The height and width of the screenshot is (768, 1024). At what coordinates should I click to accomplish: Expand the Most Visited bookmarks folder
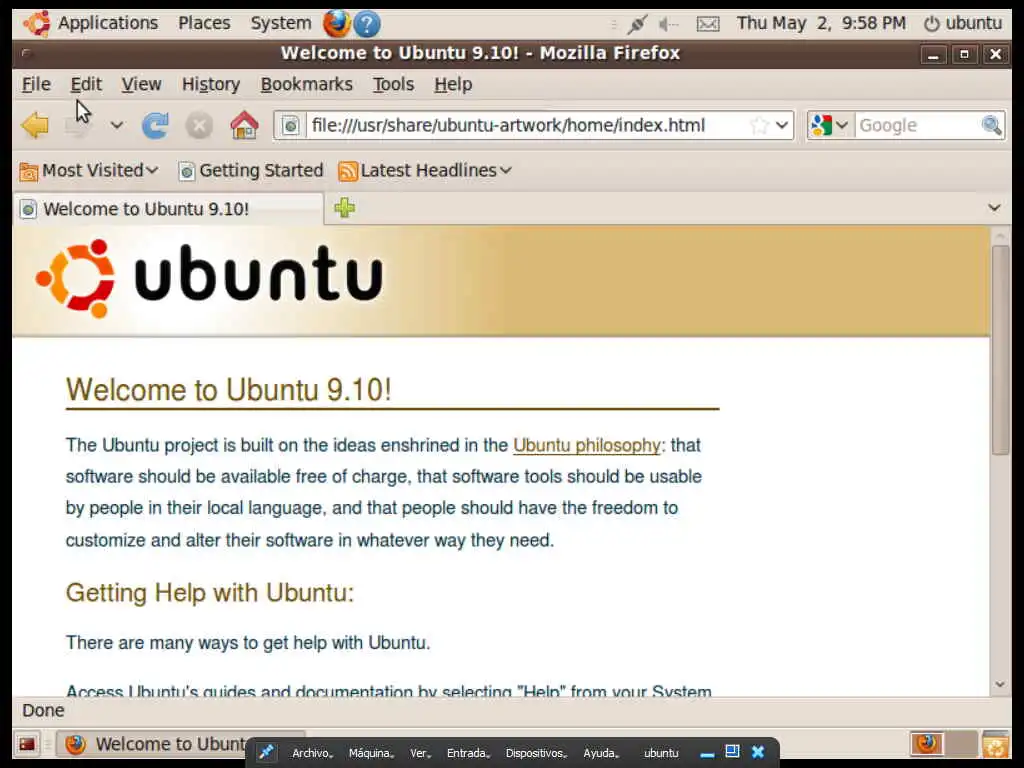point(89,170)
